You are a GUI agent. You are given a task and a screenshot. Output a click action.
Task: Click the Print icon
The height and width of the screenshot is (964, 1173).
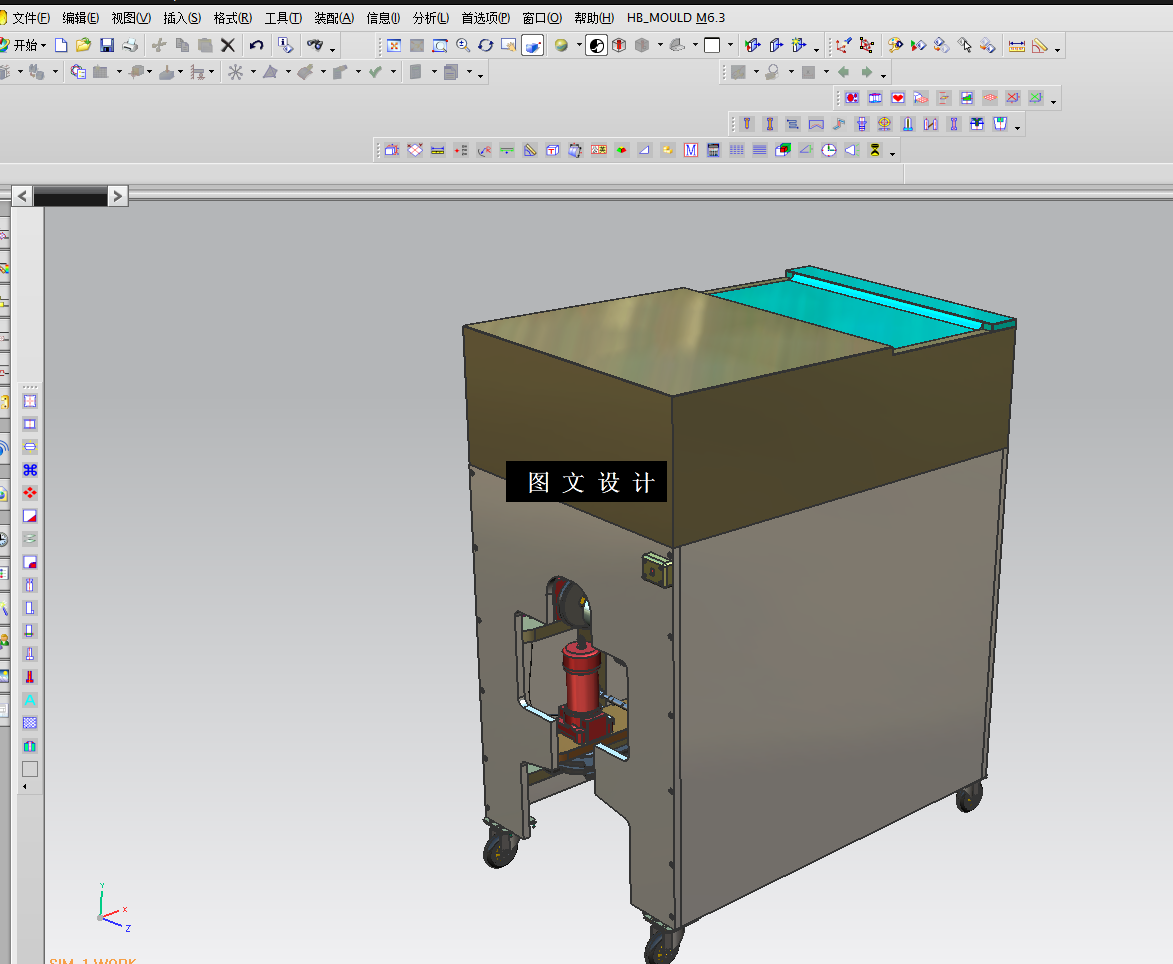tap(130, 46)
